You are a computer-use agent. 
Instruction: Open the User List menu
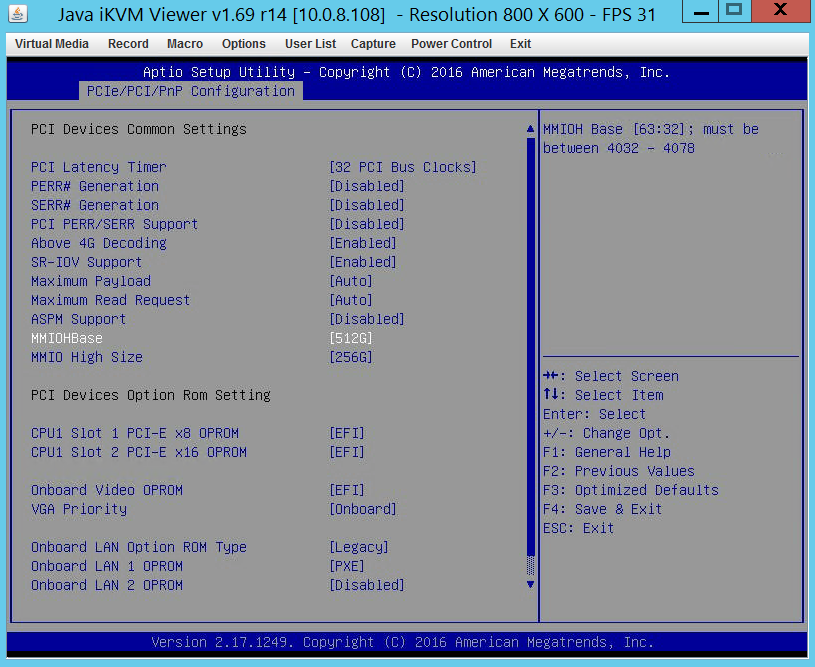click(310, 44)
